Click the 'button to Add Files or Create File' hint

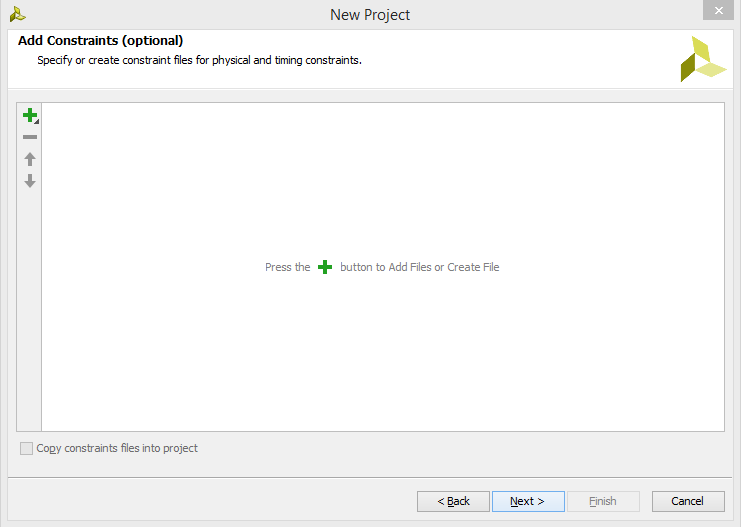(x=420, y=267)
